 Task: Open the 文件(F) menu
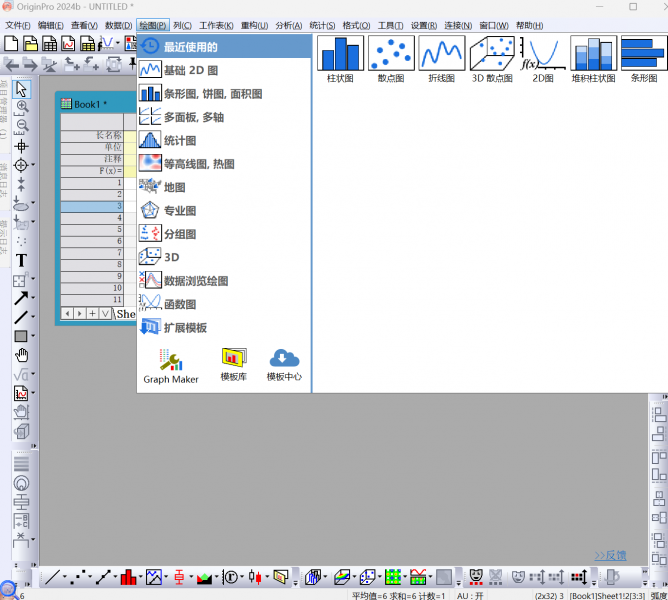coord(17,26)
